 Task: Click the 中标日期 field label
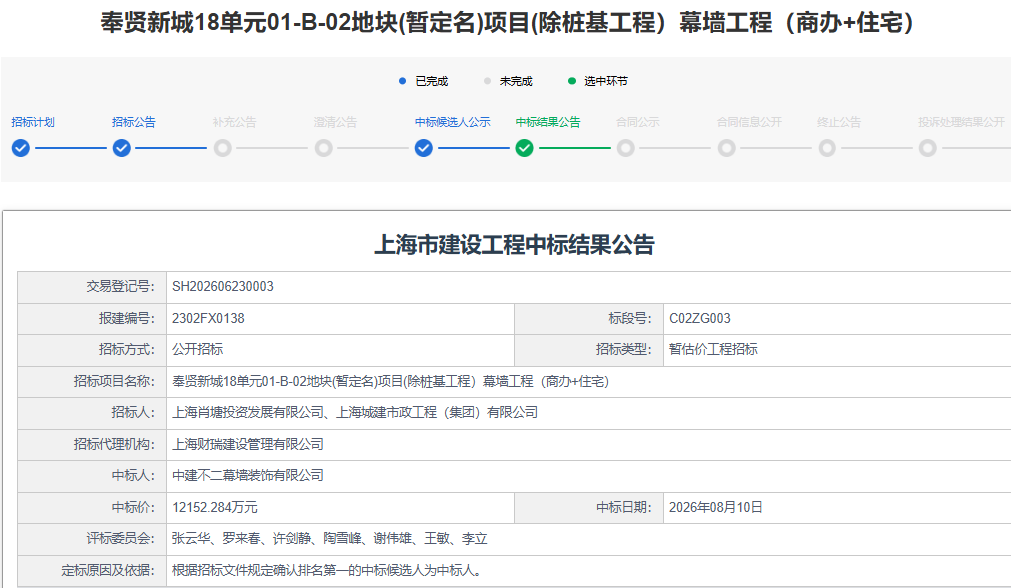tap(623, 507)
